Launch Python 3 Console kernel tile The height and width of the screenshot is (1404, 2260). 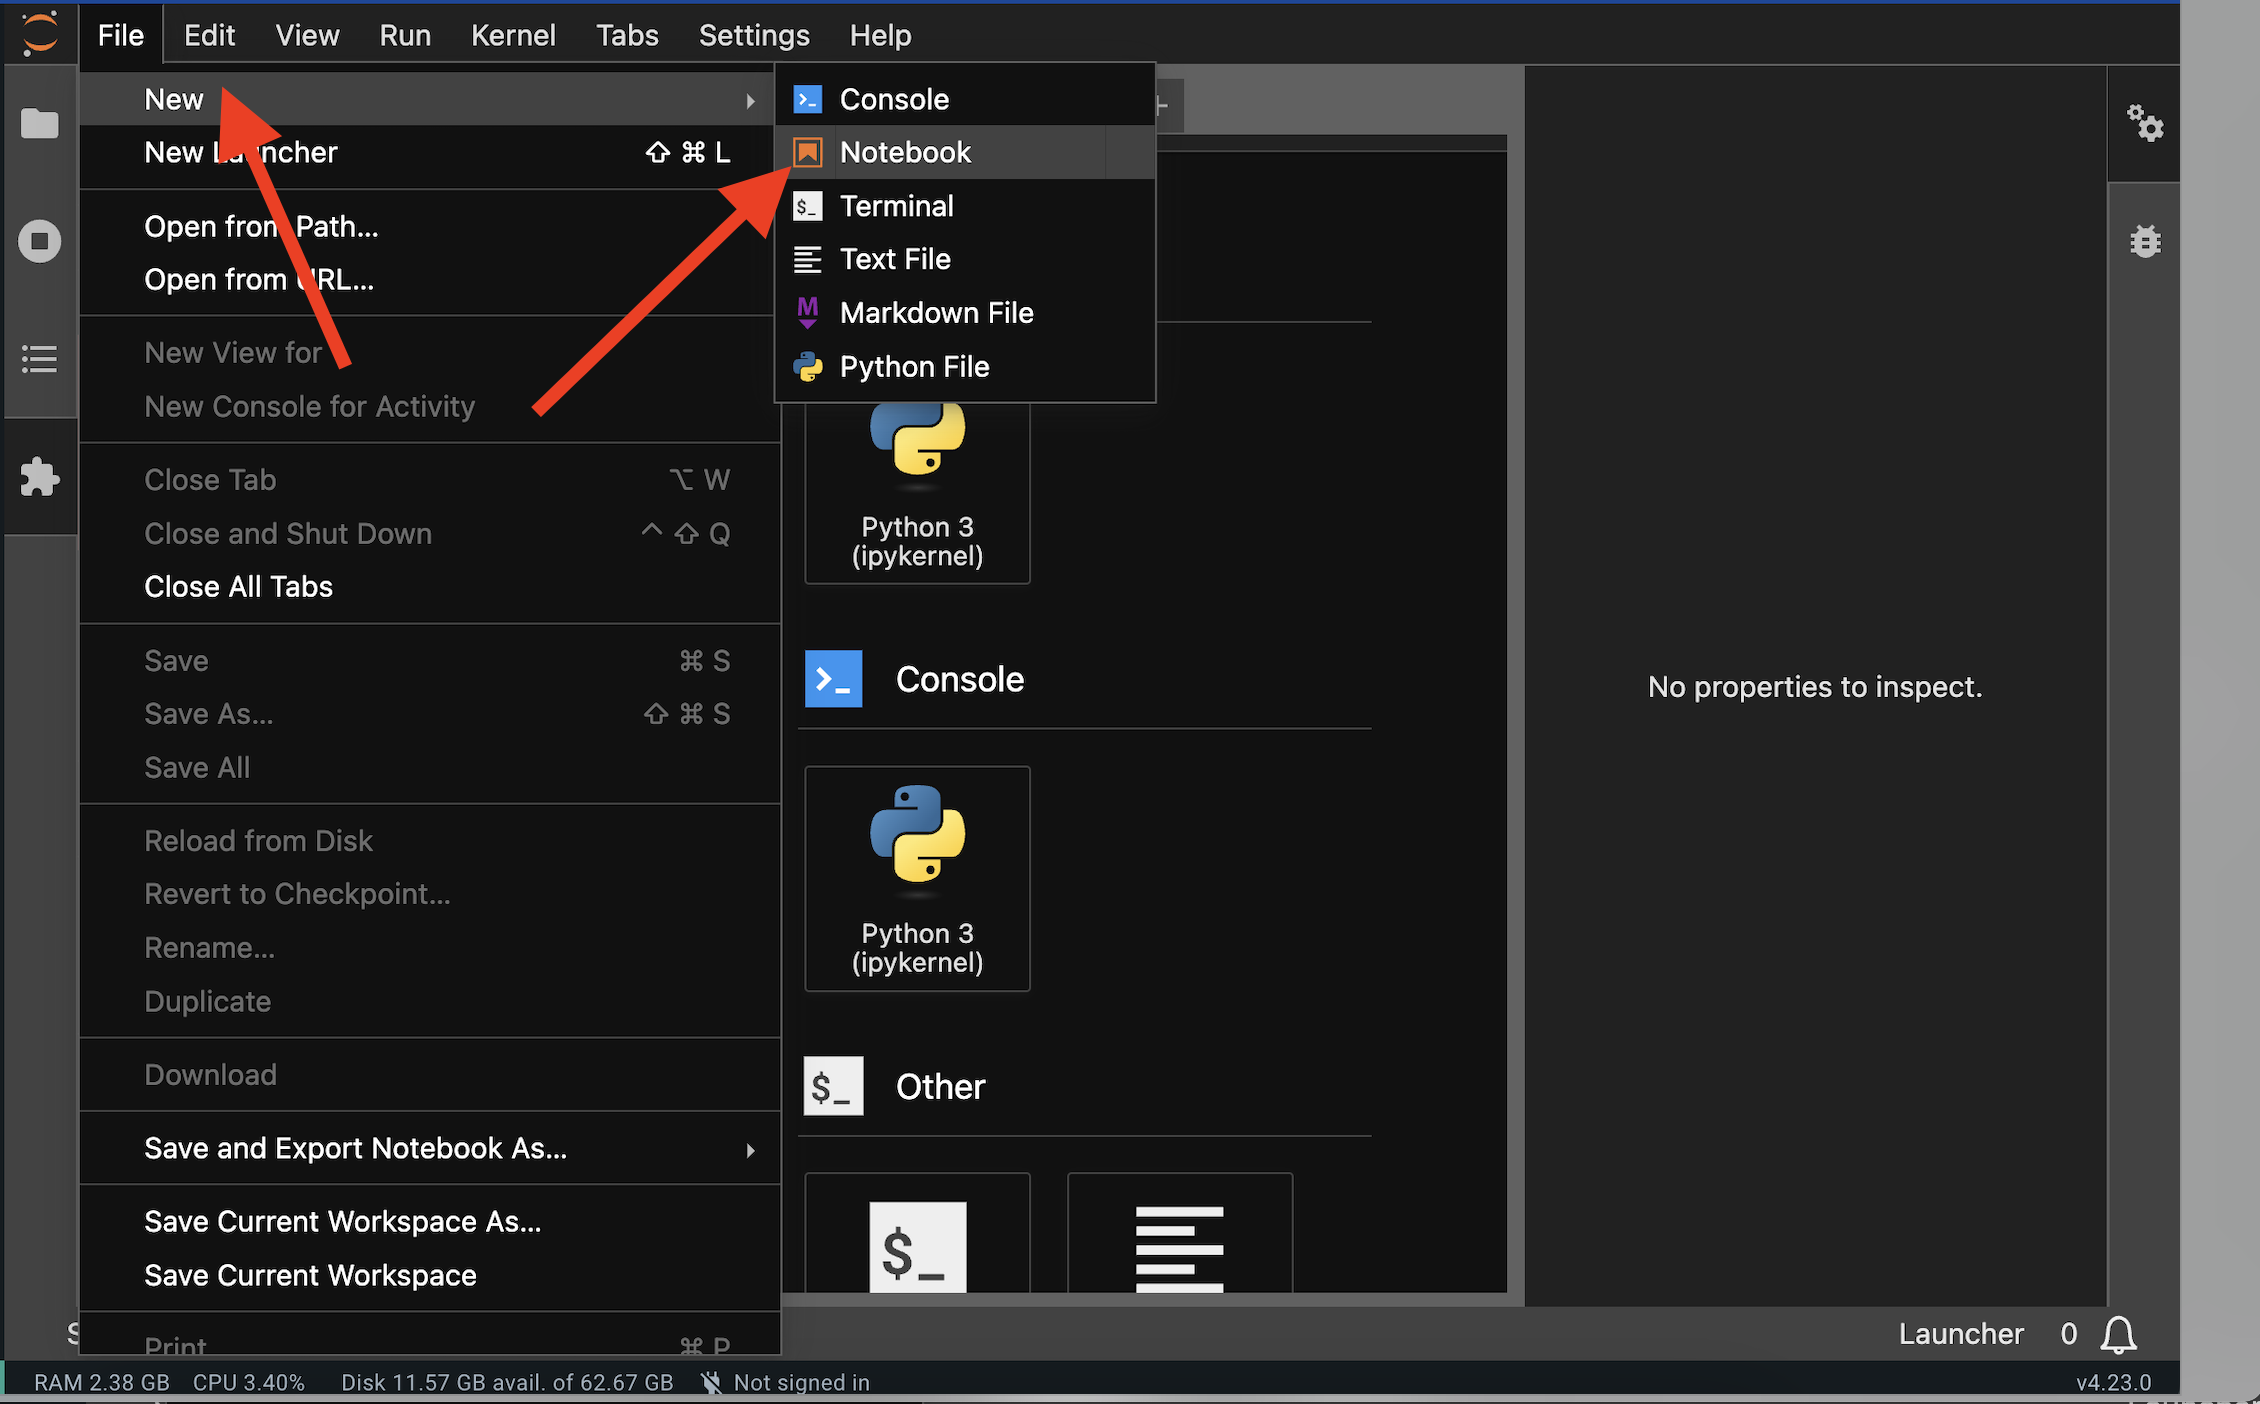tap(917, 878)
